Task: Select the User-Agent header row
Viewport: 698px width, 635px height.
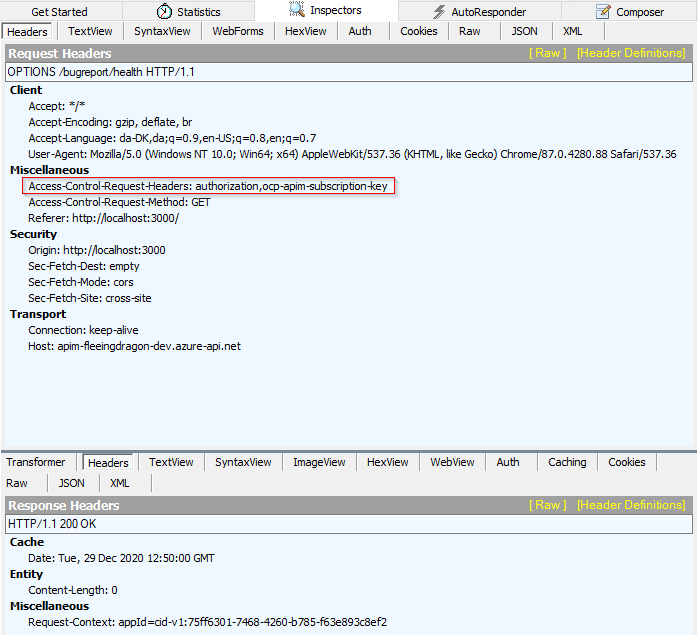Action: (352, 155)
